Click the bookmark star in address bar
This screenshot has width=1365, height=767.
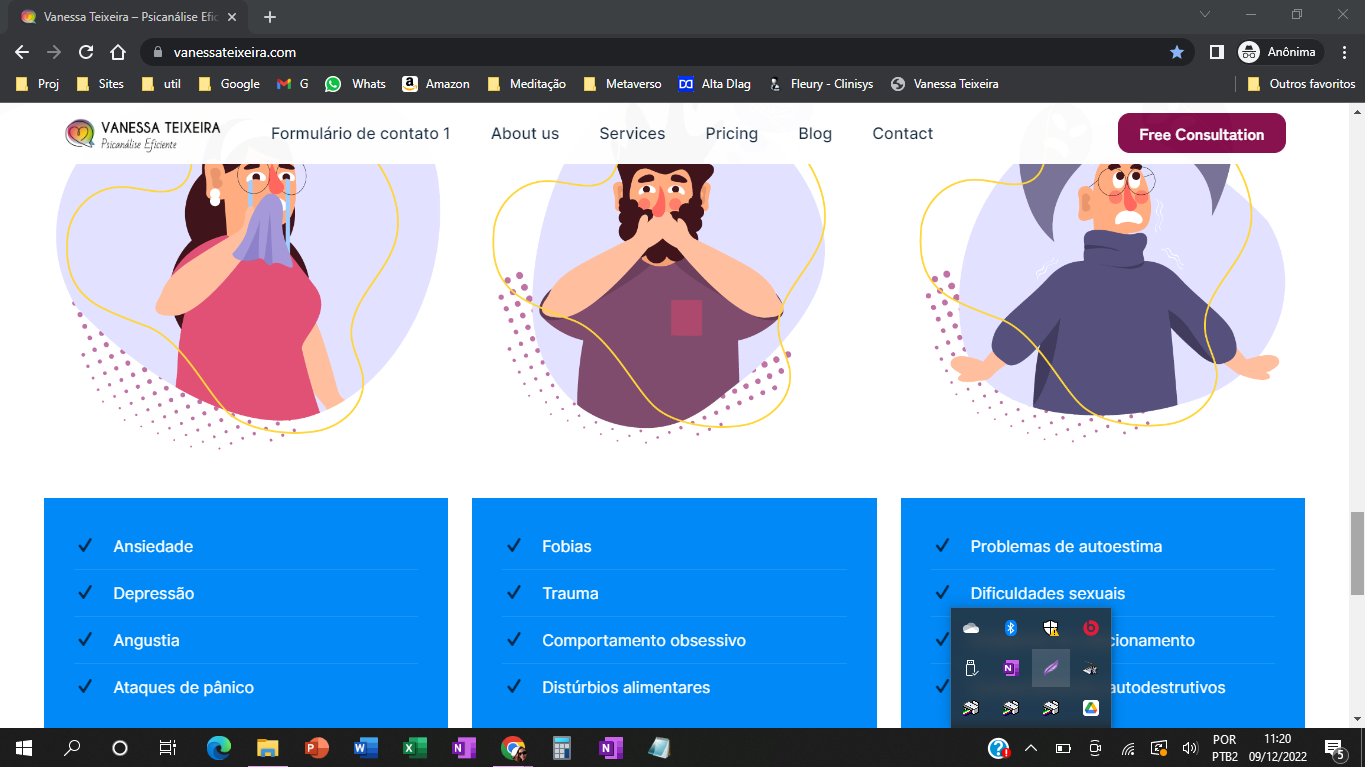point(1177,52)
